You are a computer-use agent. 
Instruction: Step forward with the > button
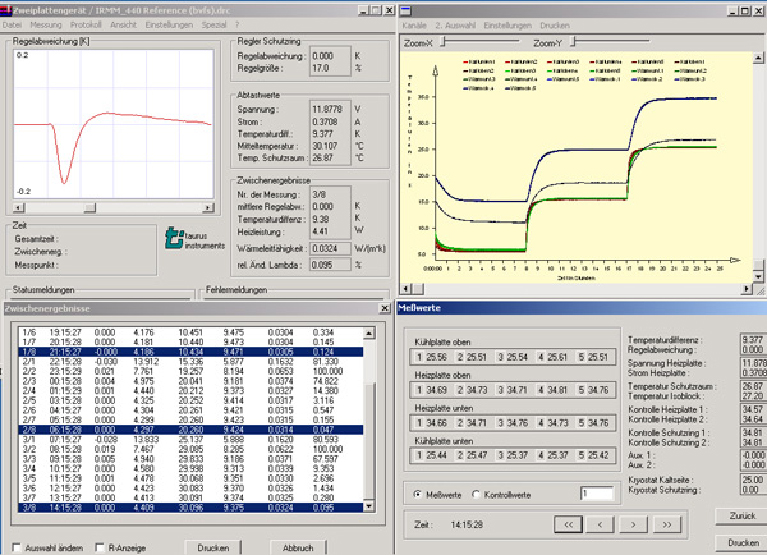(x=633, y=522)
